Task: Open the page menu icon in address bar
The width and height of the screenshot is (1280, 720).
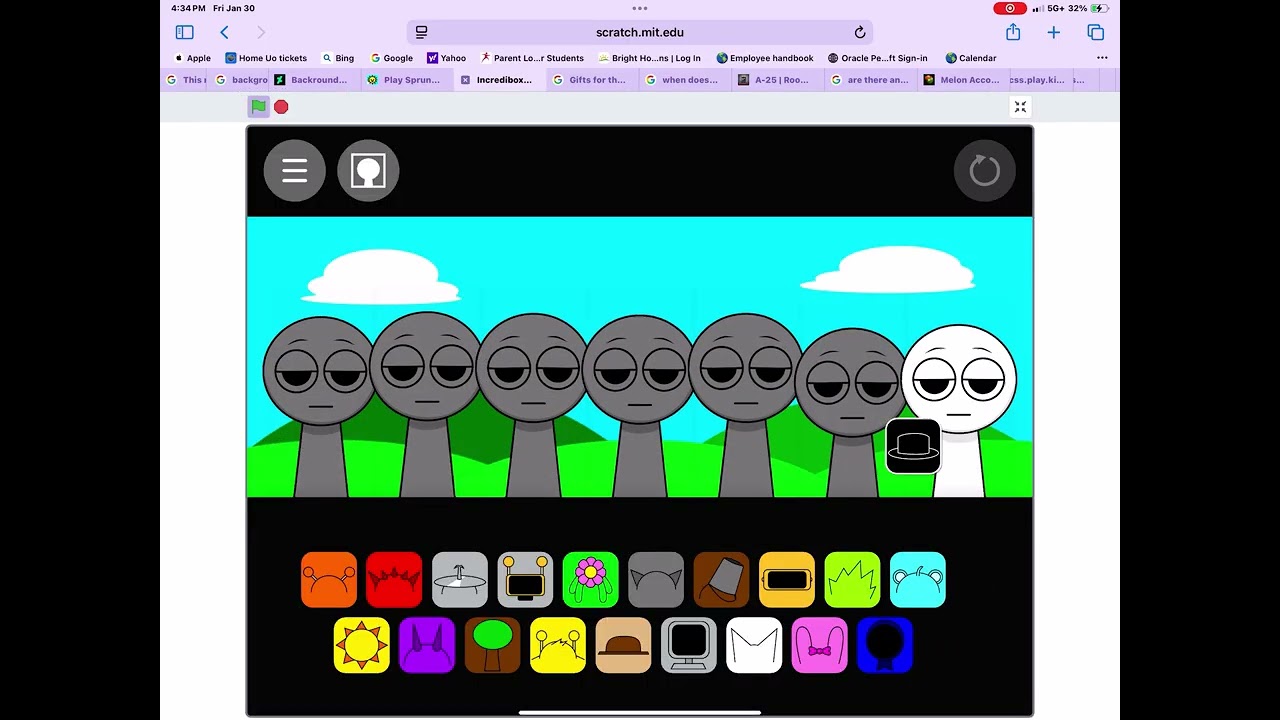Action: click(x=422, y=33)
